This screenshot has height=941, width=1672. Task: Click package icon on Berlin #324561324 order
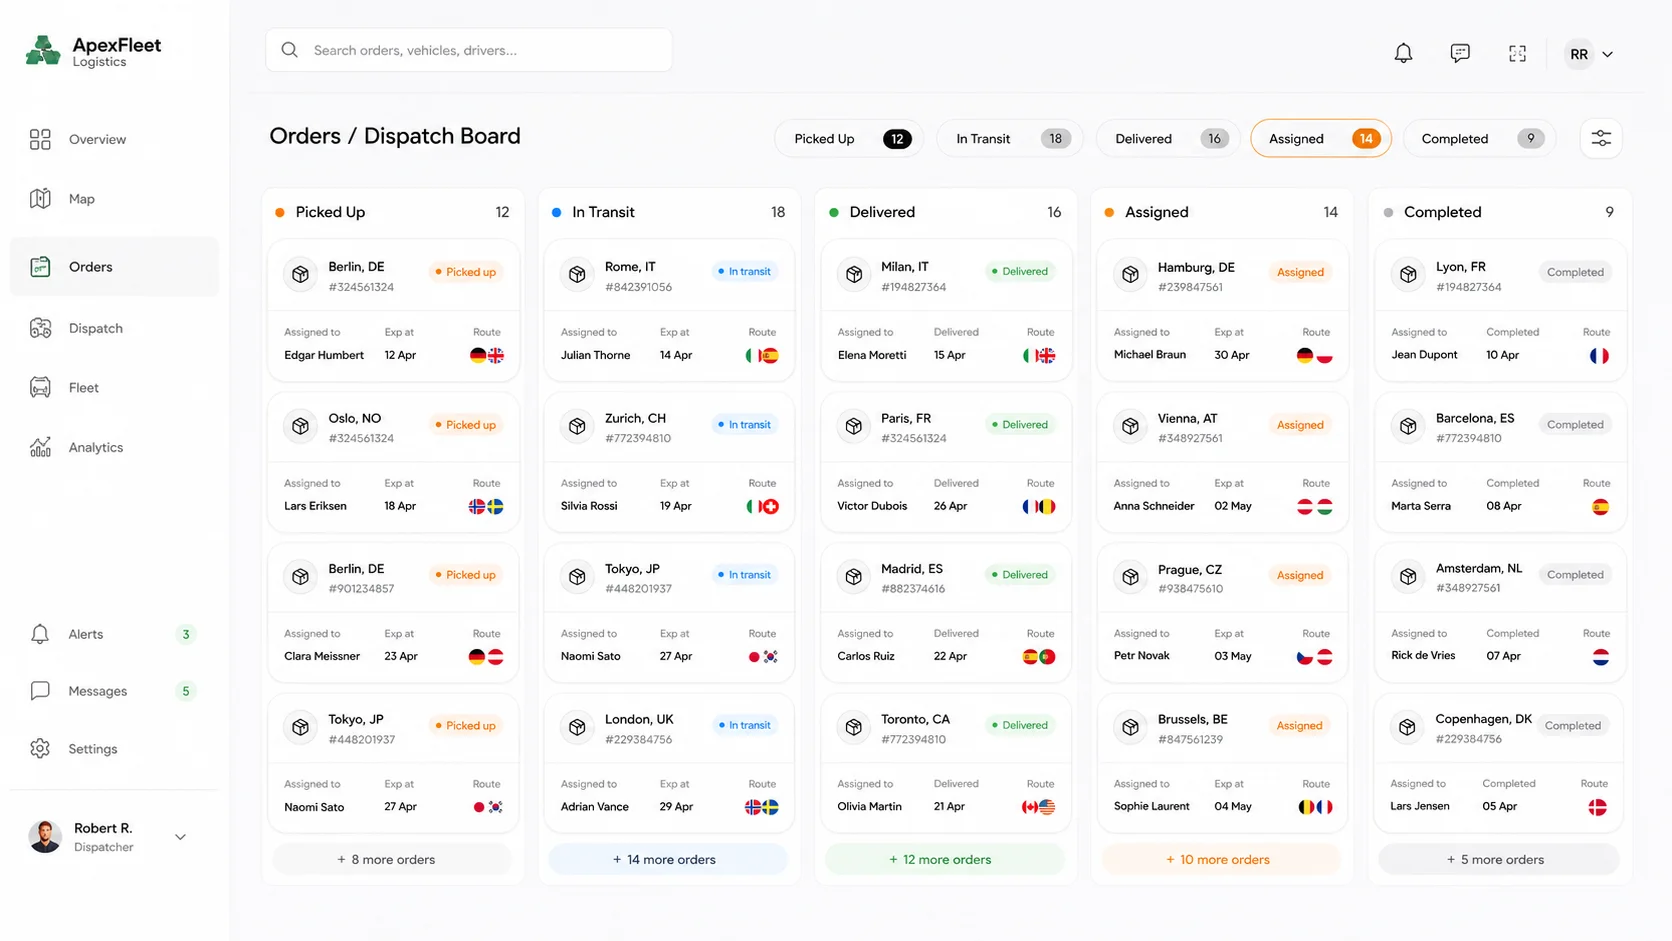tap(300, 274)
